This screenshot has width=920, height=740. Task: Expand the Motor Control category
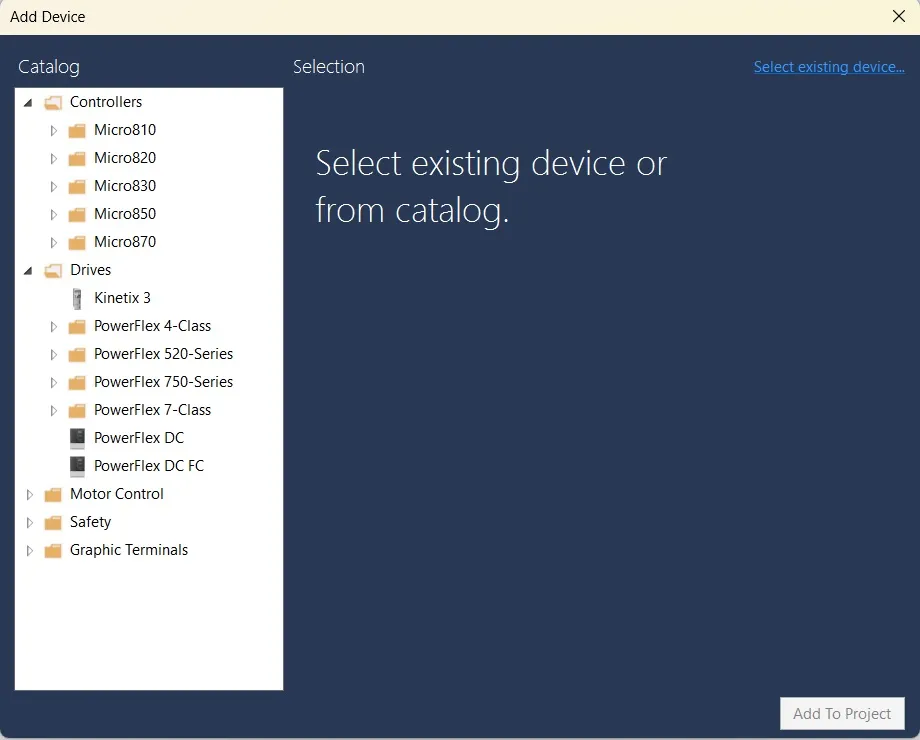28,493
